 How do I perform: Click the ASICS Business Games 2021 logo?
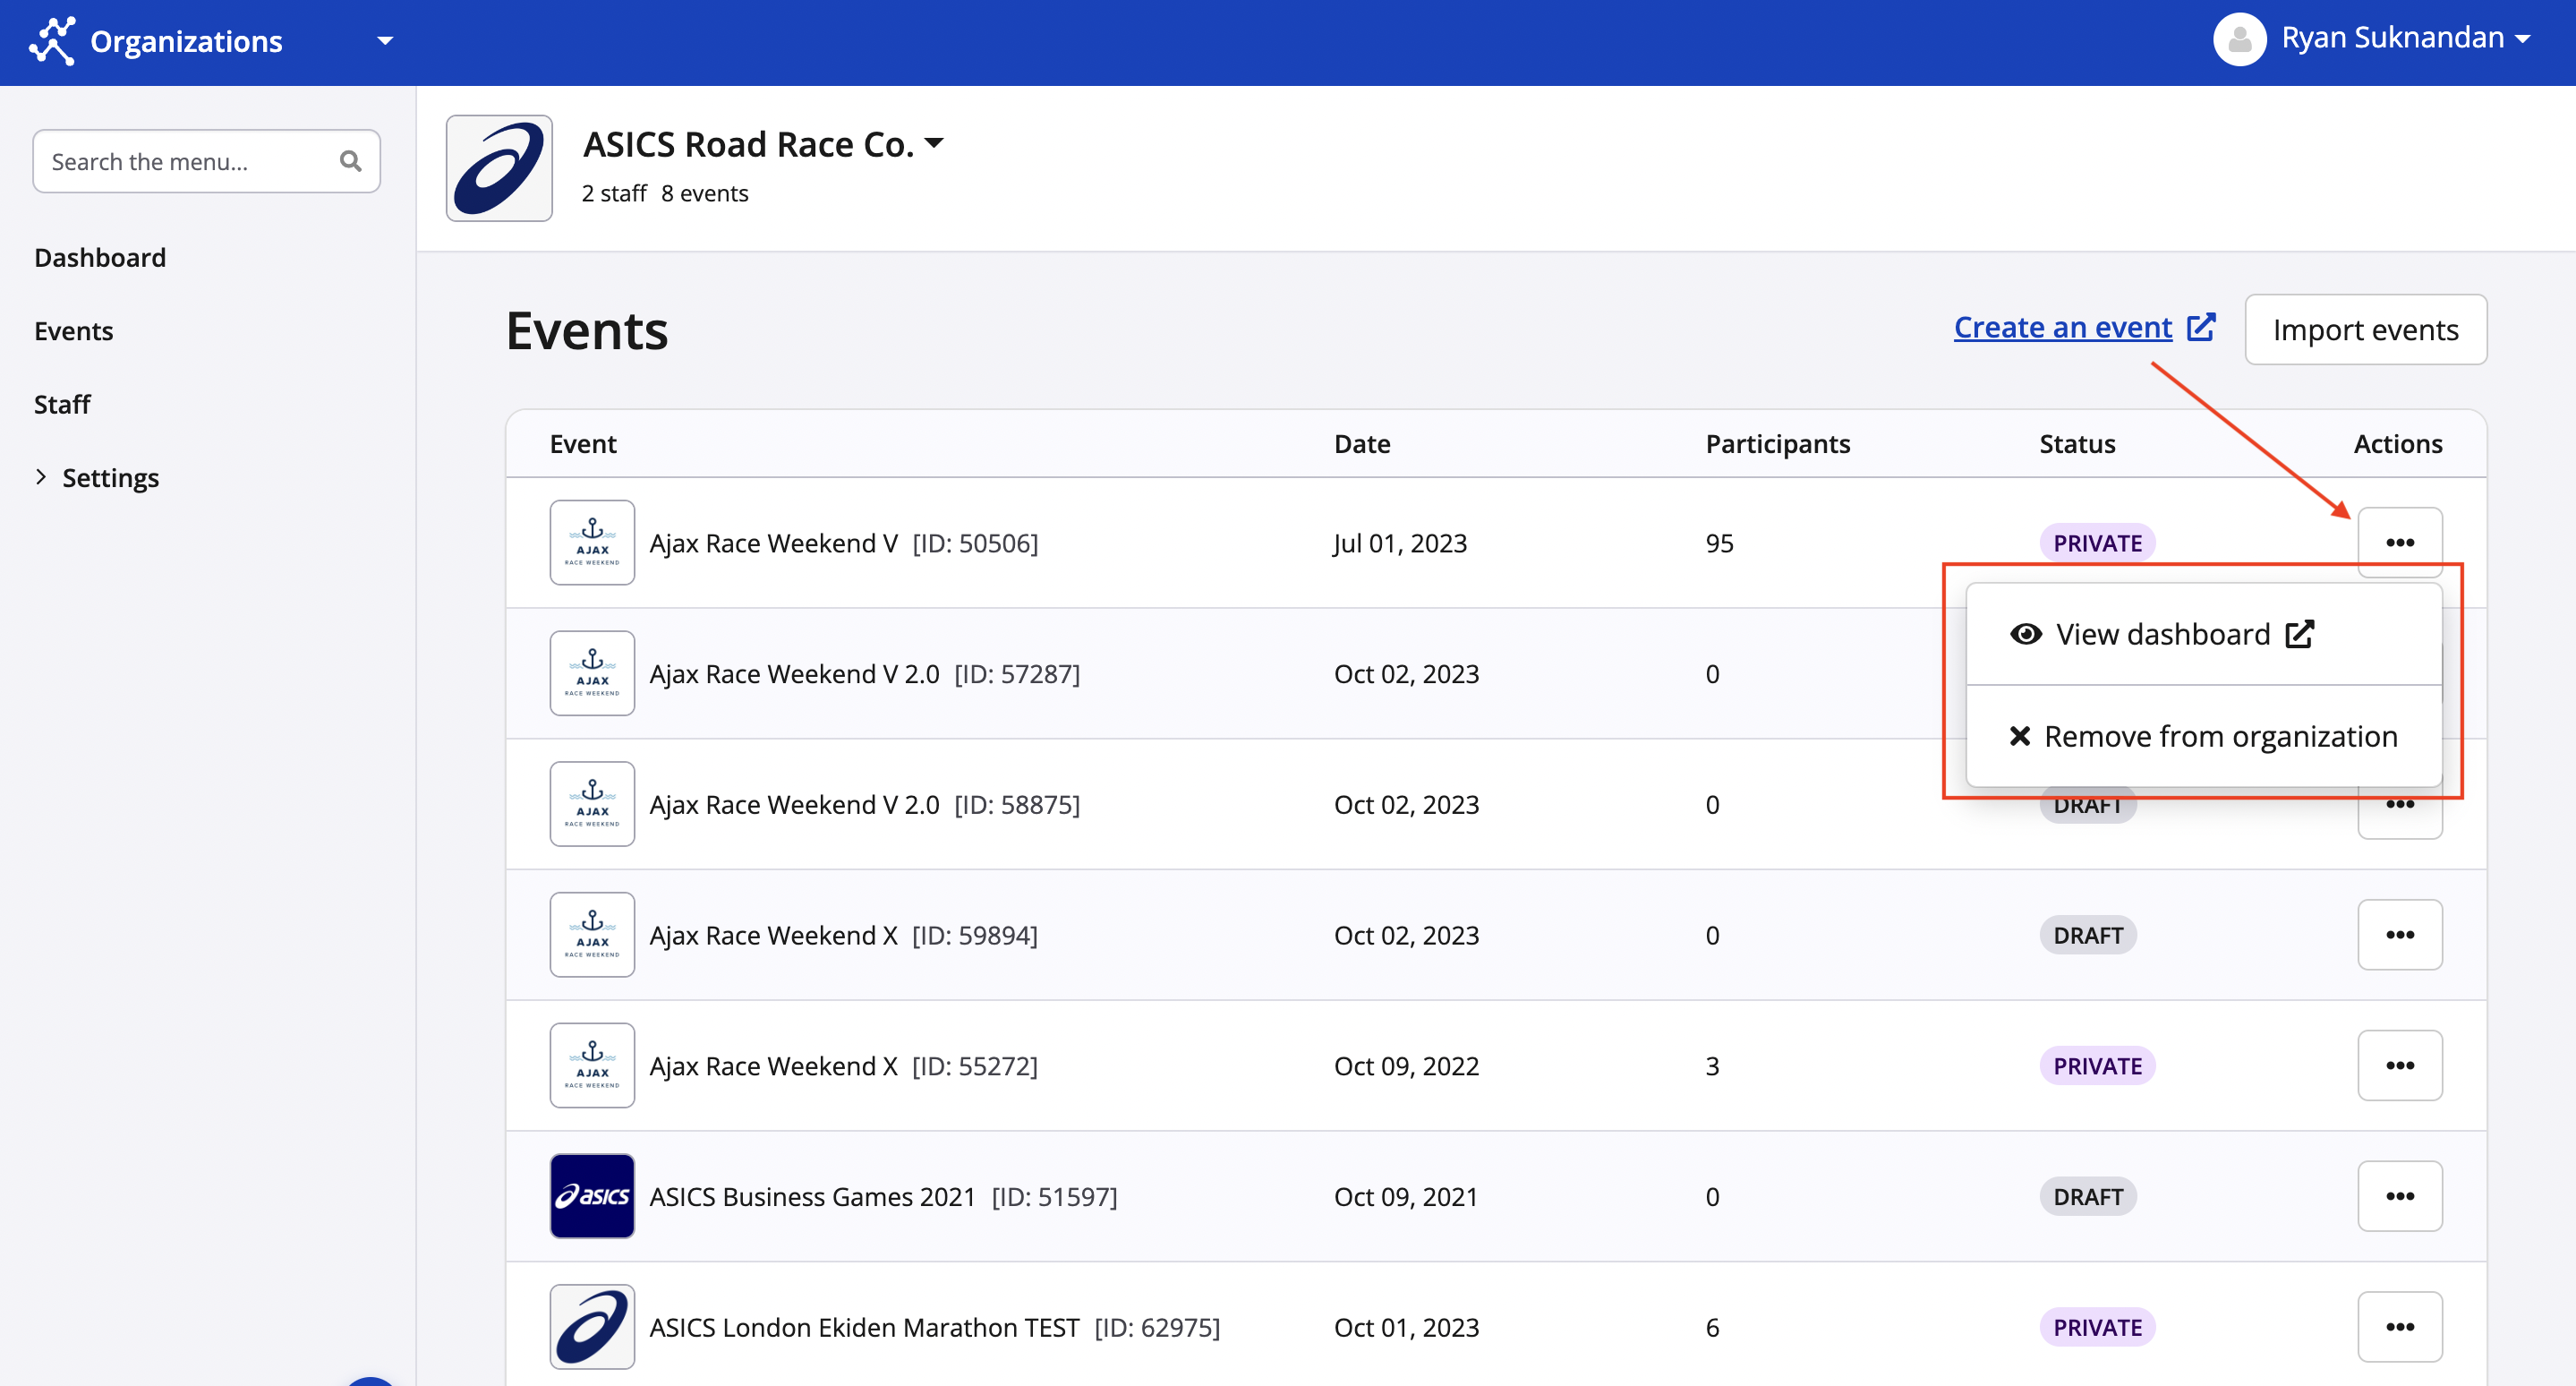point(592,1196)
